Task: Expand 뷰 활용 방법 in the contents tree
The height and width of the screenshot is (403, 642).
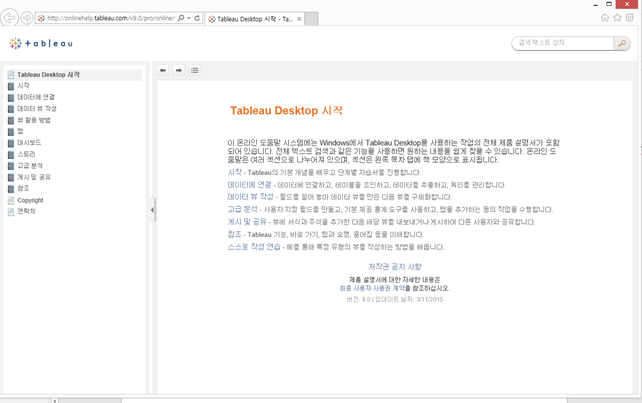Action: click(x=34, y=120)
